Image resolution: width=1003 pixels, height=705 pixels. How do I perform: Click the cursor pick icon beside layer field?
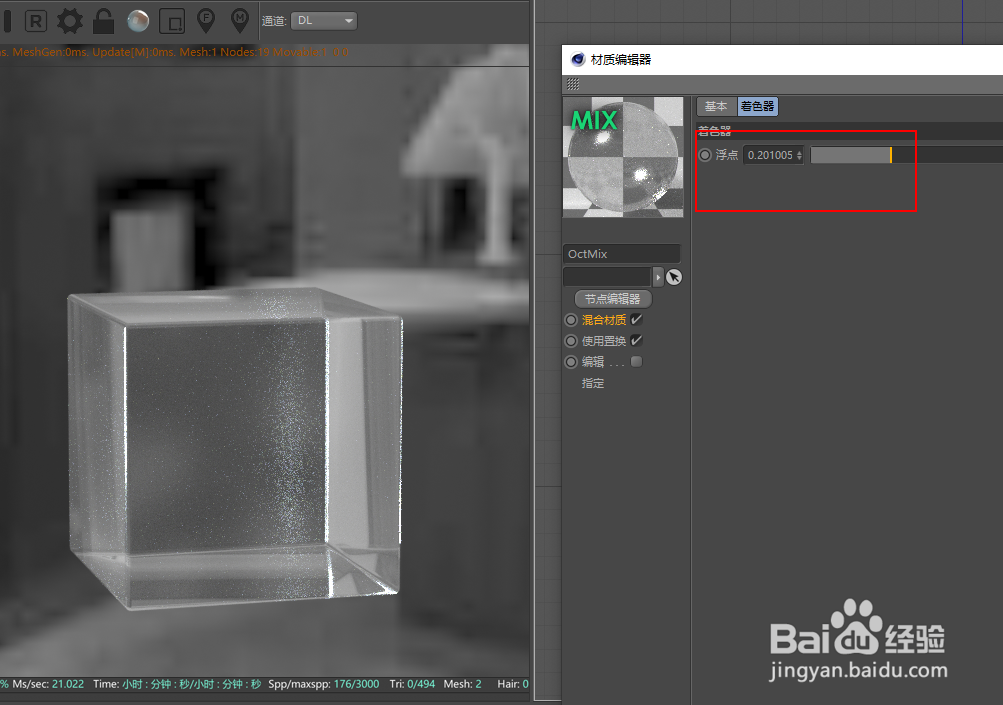tap(674, 277)
